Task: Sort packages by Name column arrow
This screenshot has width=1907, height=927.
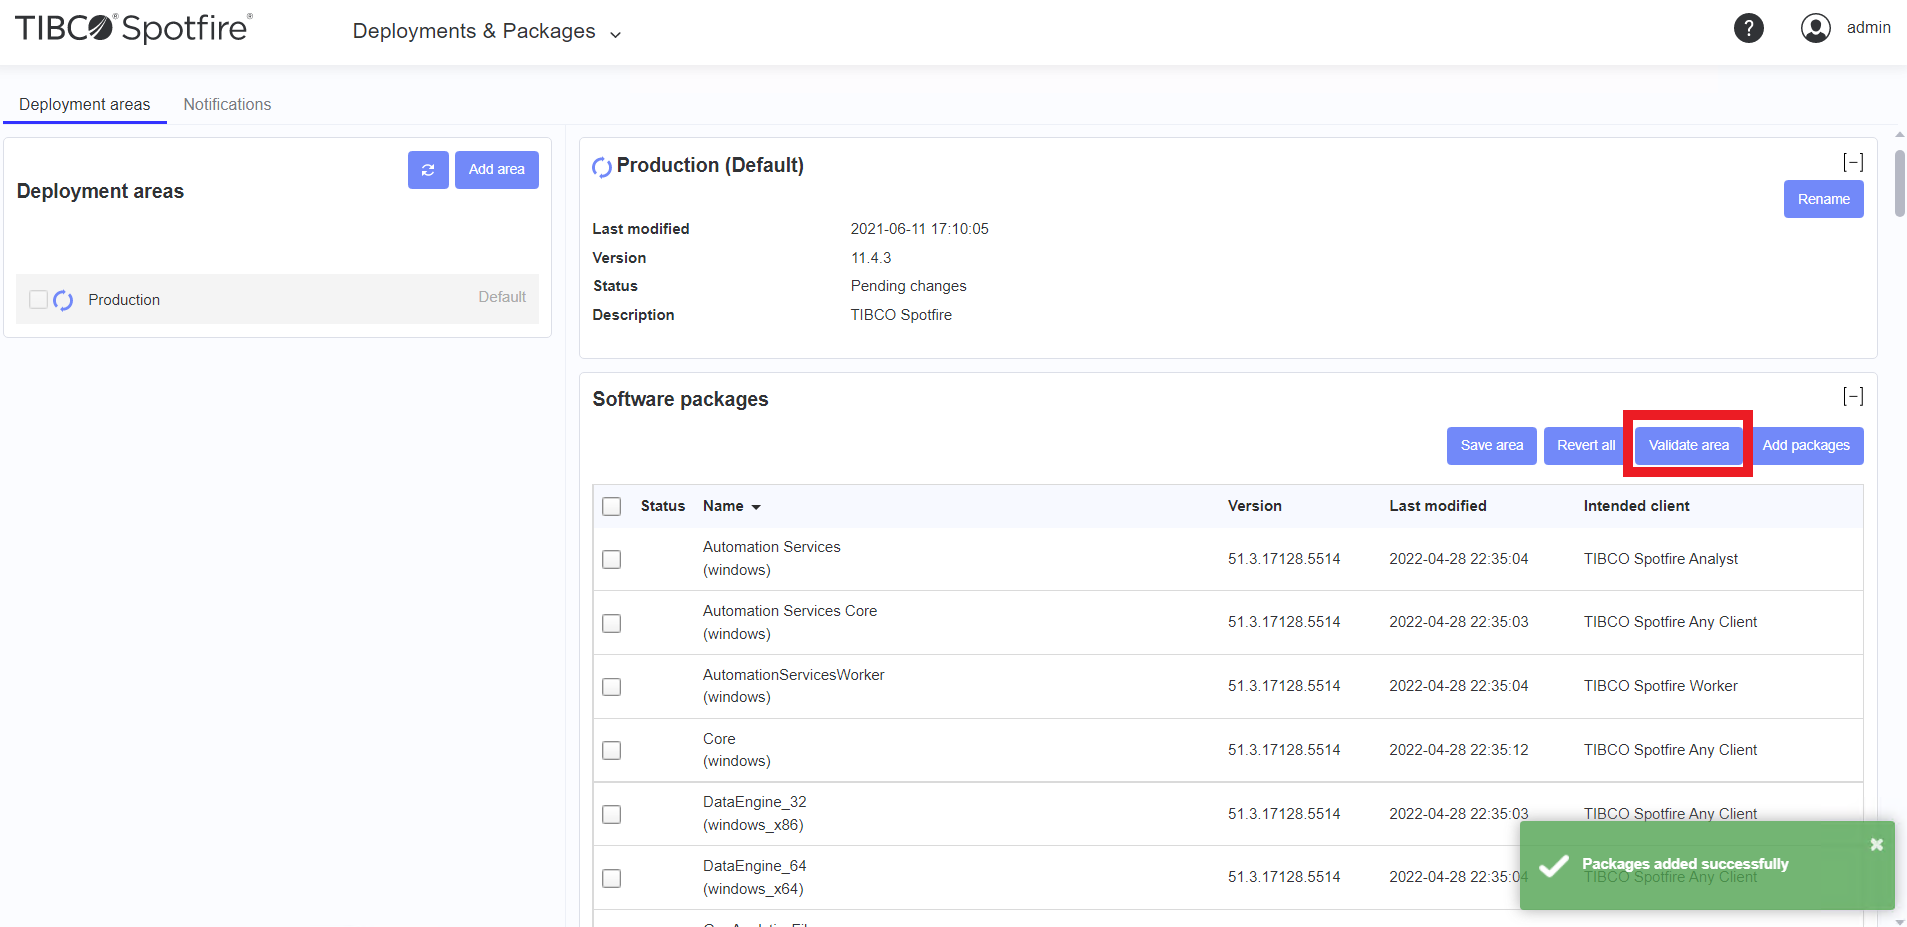Action: [756, 507]
